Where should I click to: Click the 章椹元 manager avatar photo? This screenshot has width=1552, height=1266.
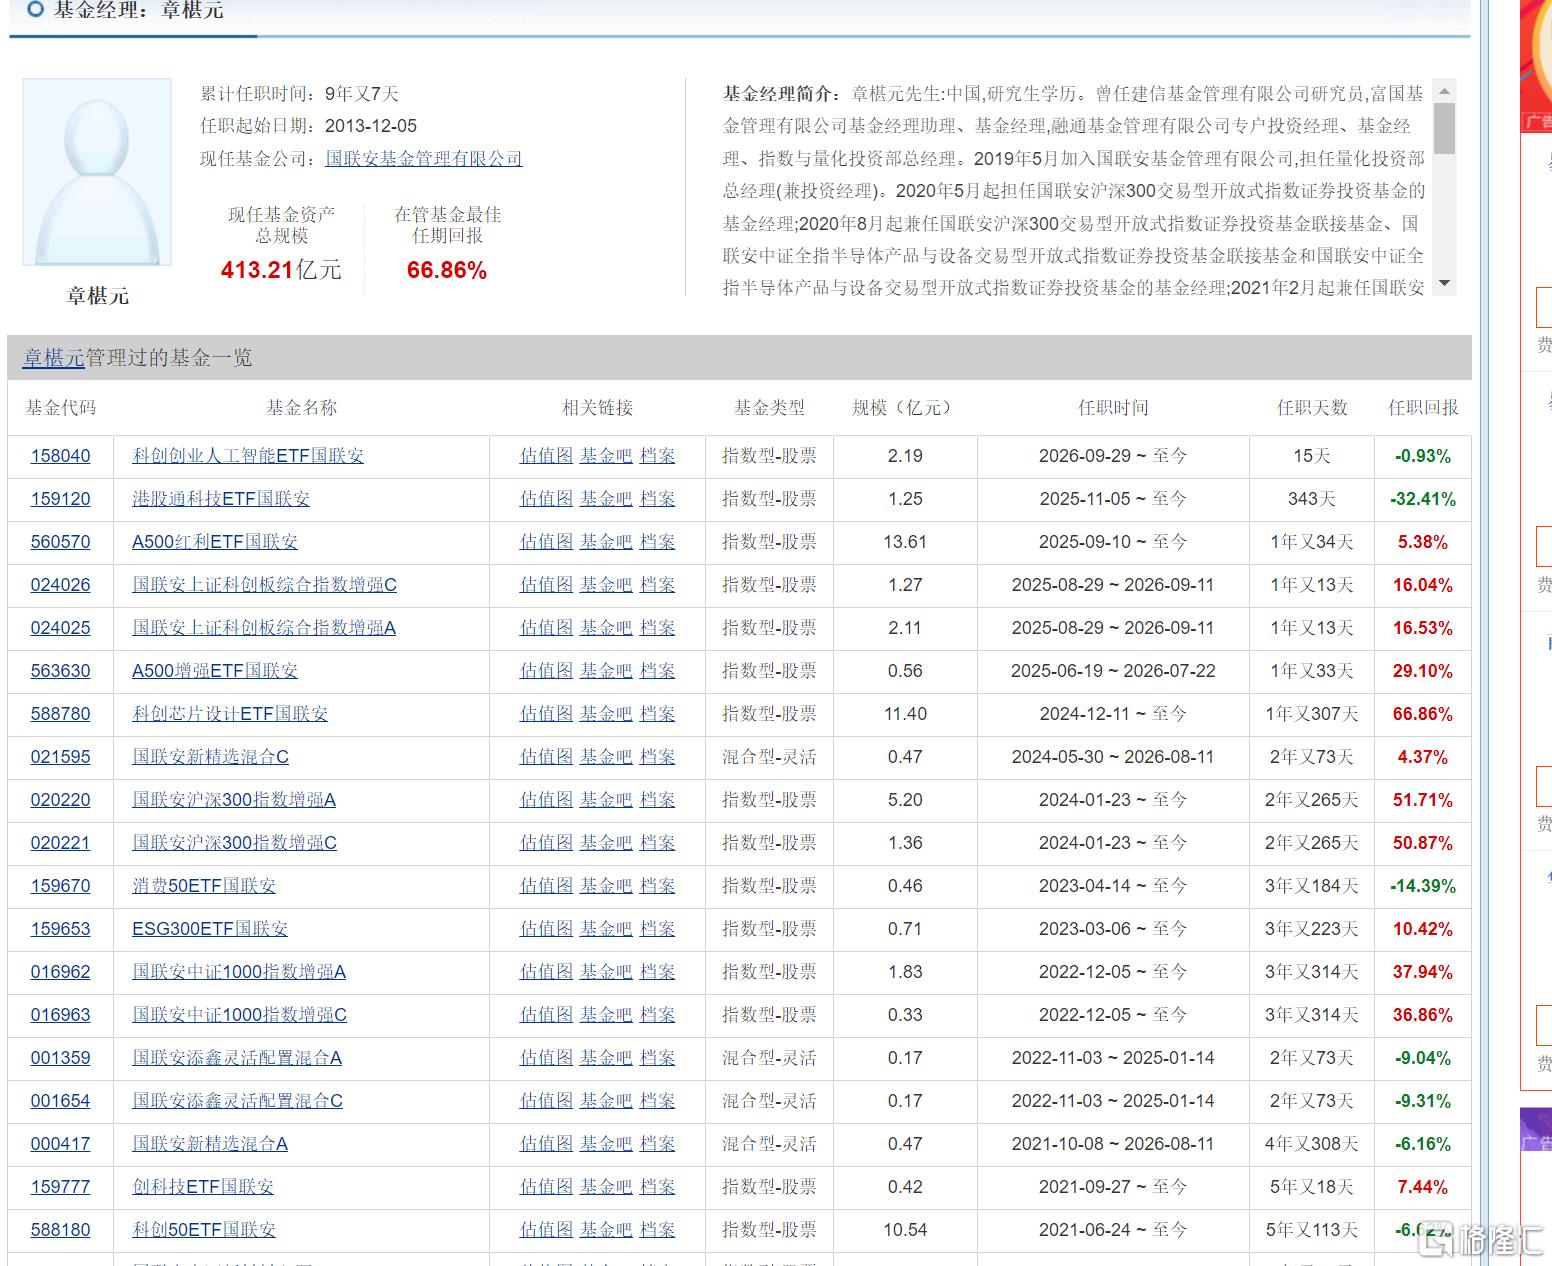click(x=97, y=172)
